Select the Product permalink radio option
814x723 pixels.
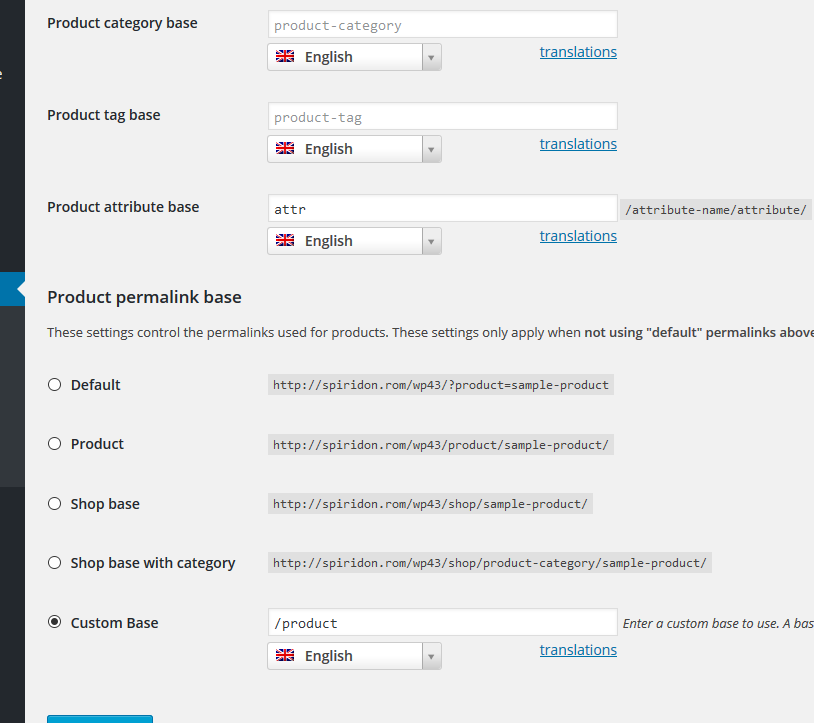pyautogui.click(x=55, y=444)
